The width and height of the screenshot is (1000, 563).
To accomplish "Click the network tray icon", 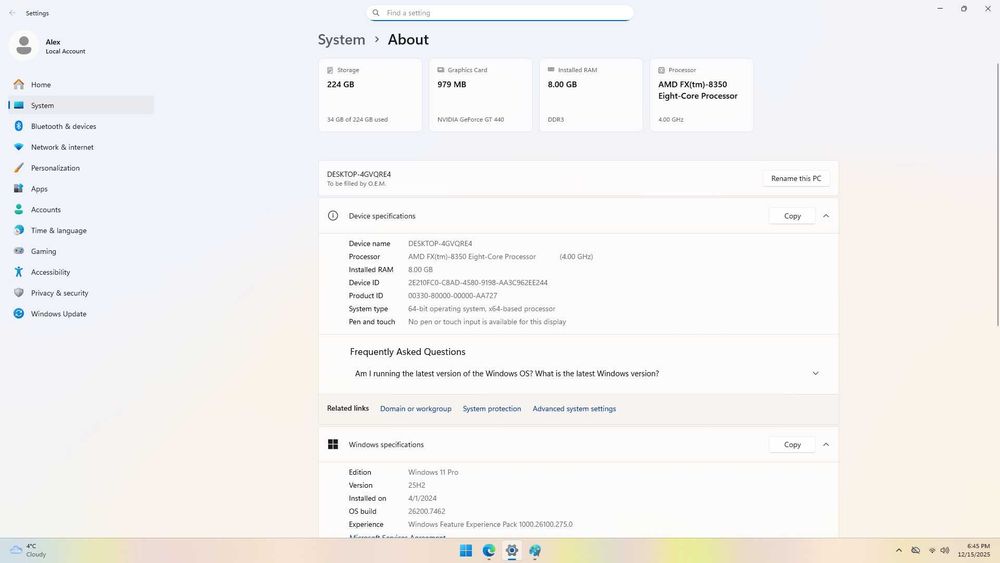I will [x=932, y=550].
